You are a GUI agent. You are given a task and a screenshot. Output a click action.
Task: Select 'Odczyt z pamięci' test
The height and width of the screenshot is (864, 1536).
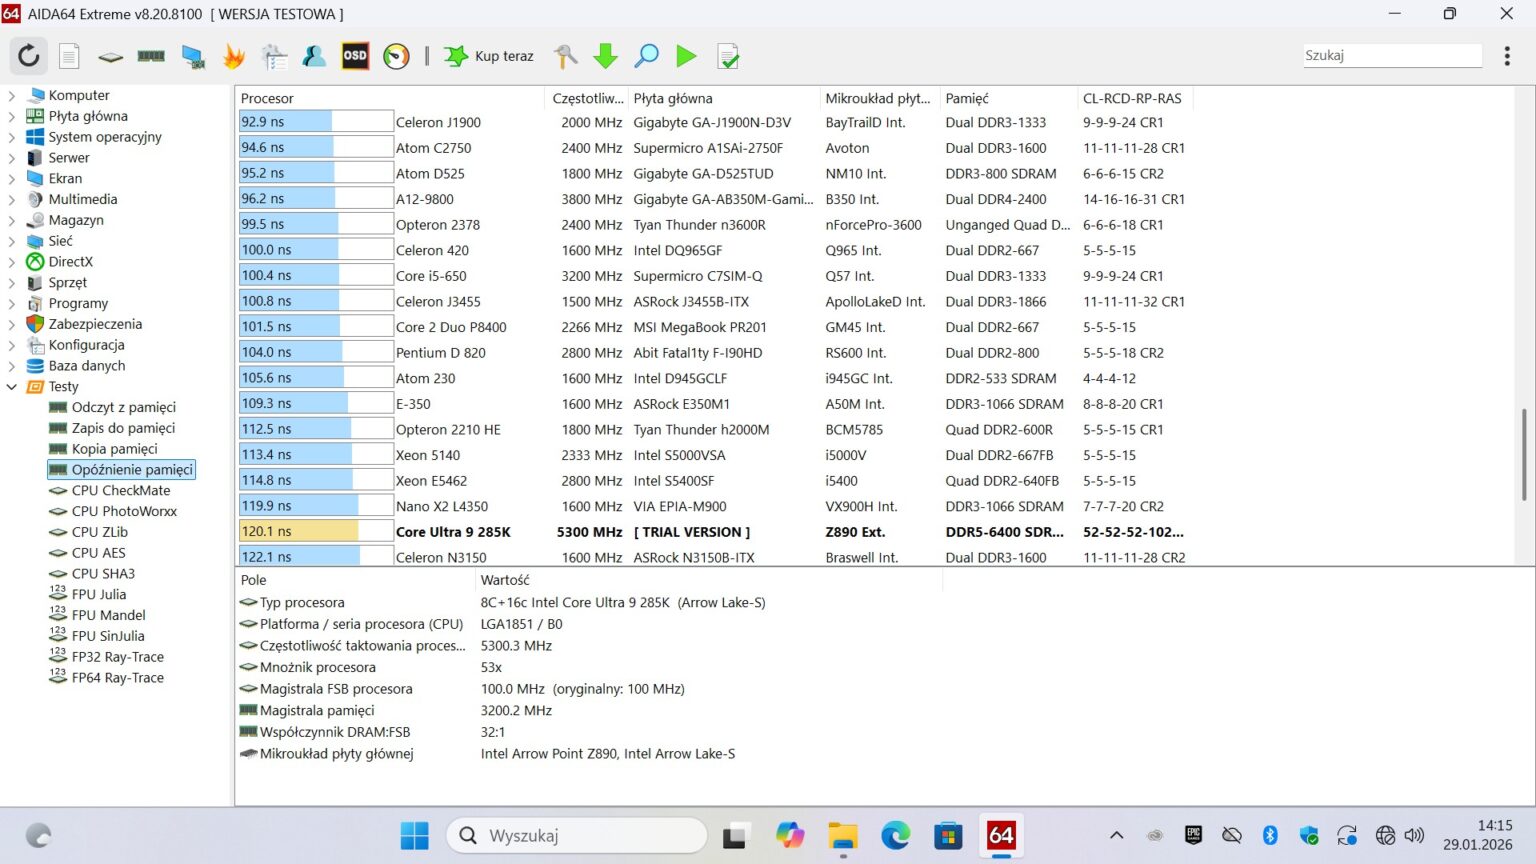[123, 407]
